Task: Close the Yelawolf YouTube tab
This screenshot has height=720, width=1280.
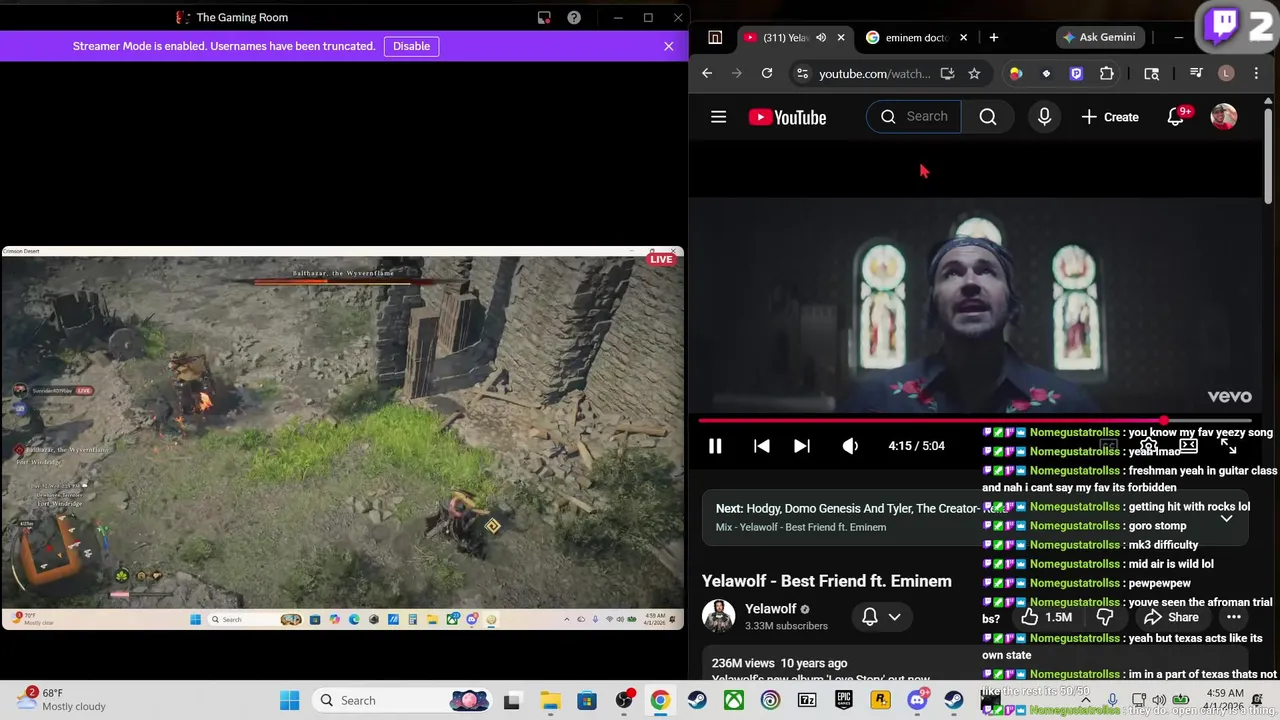Action: tap(840, 38)
